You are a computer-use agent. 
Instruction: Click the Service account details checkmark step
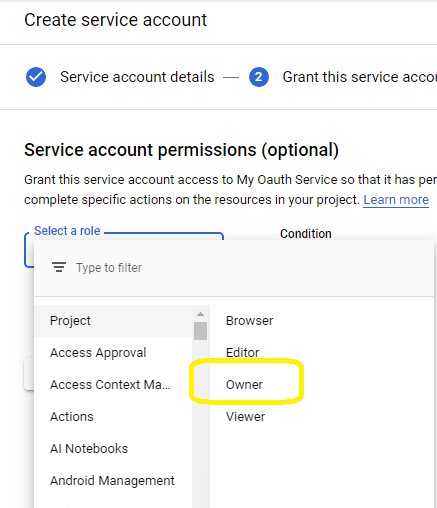point(36,77)
